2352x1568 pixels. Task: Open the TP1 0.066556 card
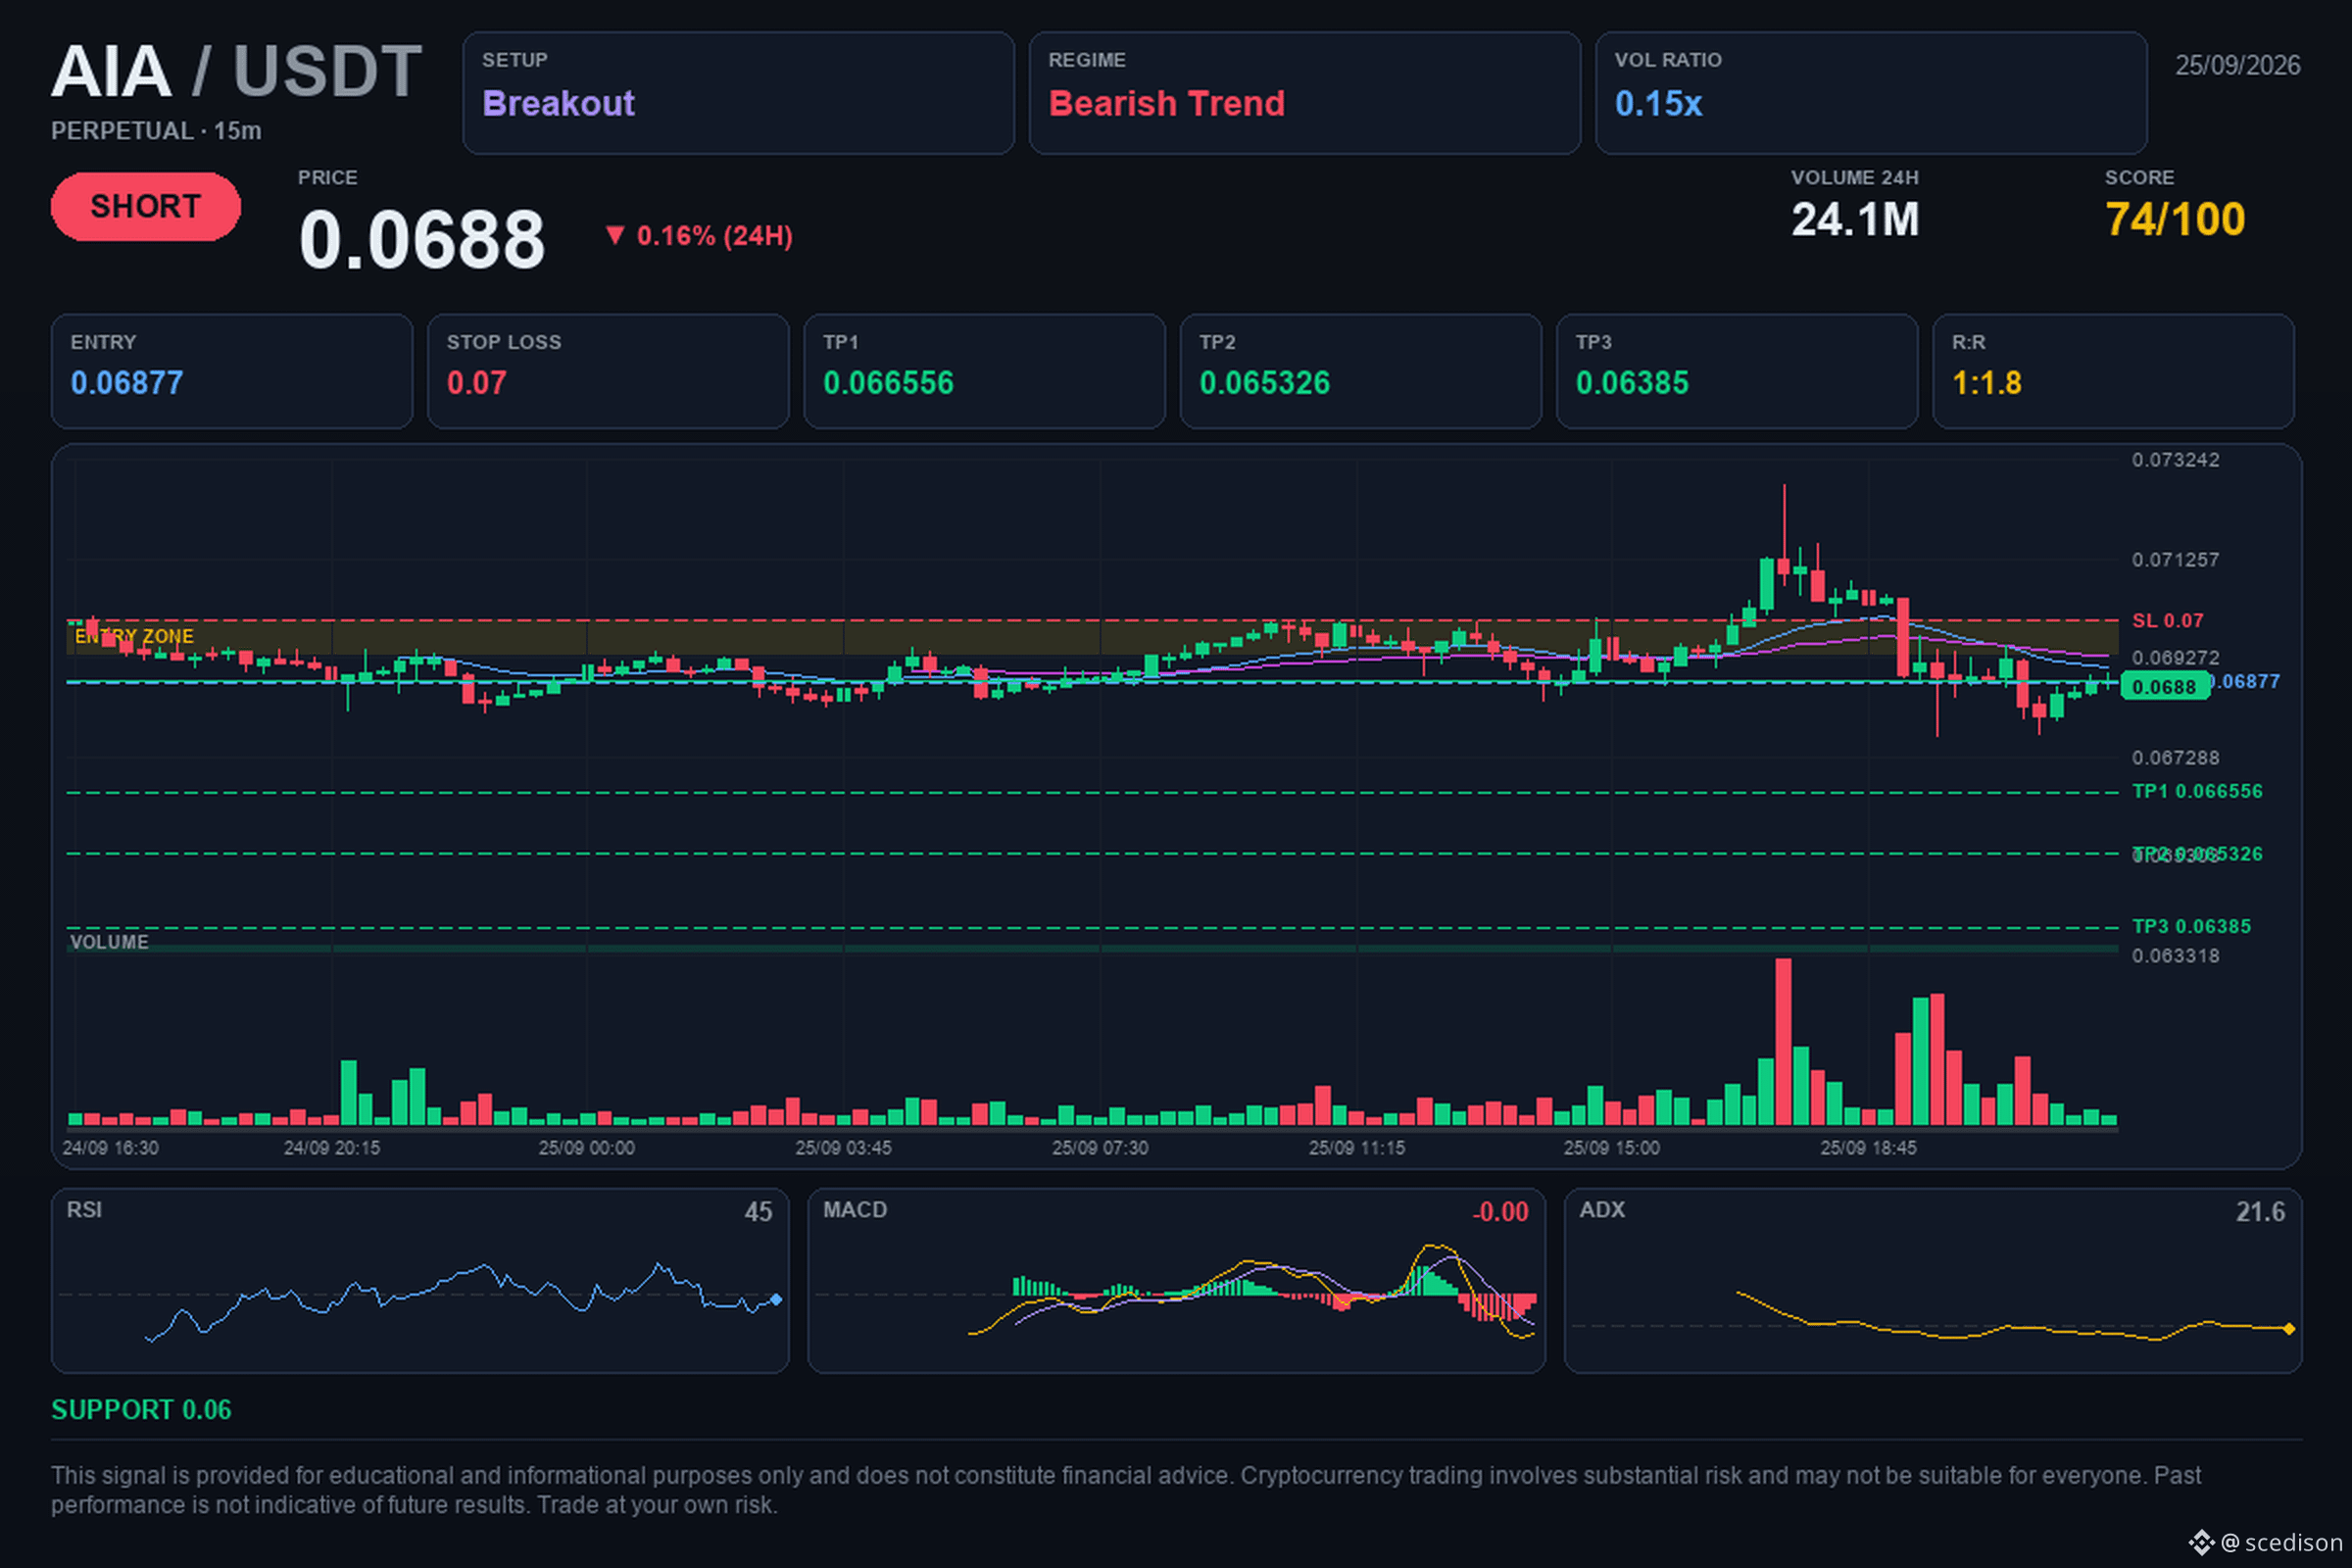[984, 371]
